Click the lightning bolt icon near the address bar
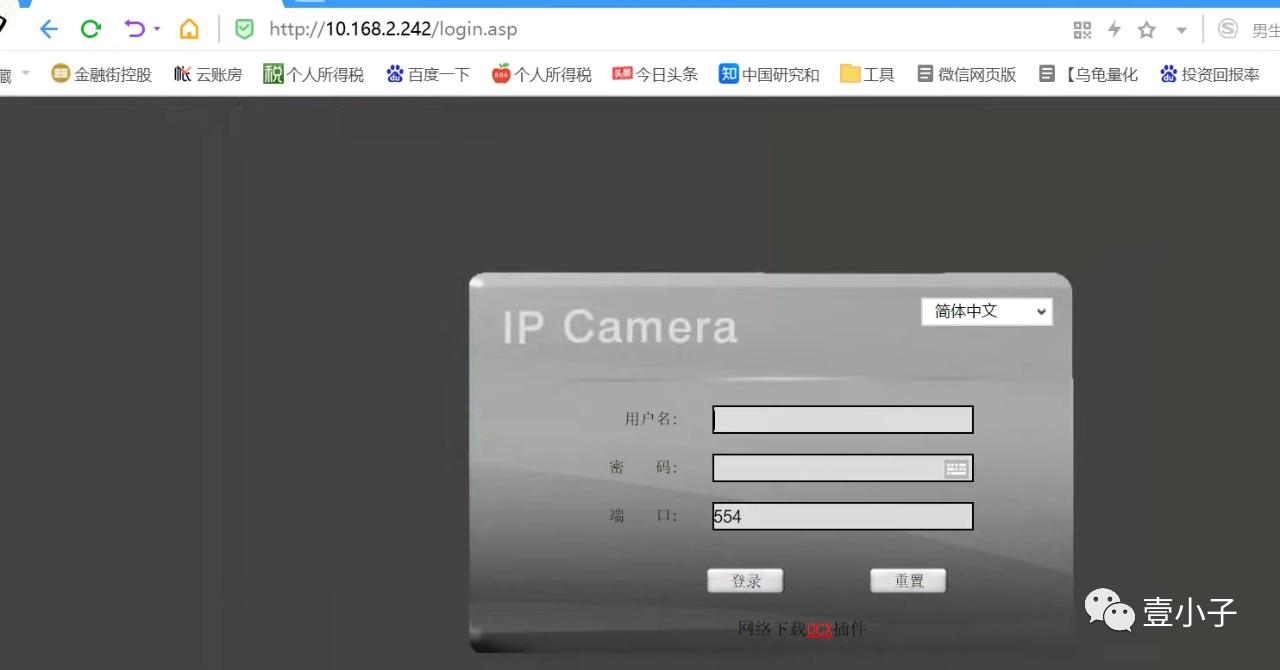1280x670 pixels. tap(1114, 29)
